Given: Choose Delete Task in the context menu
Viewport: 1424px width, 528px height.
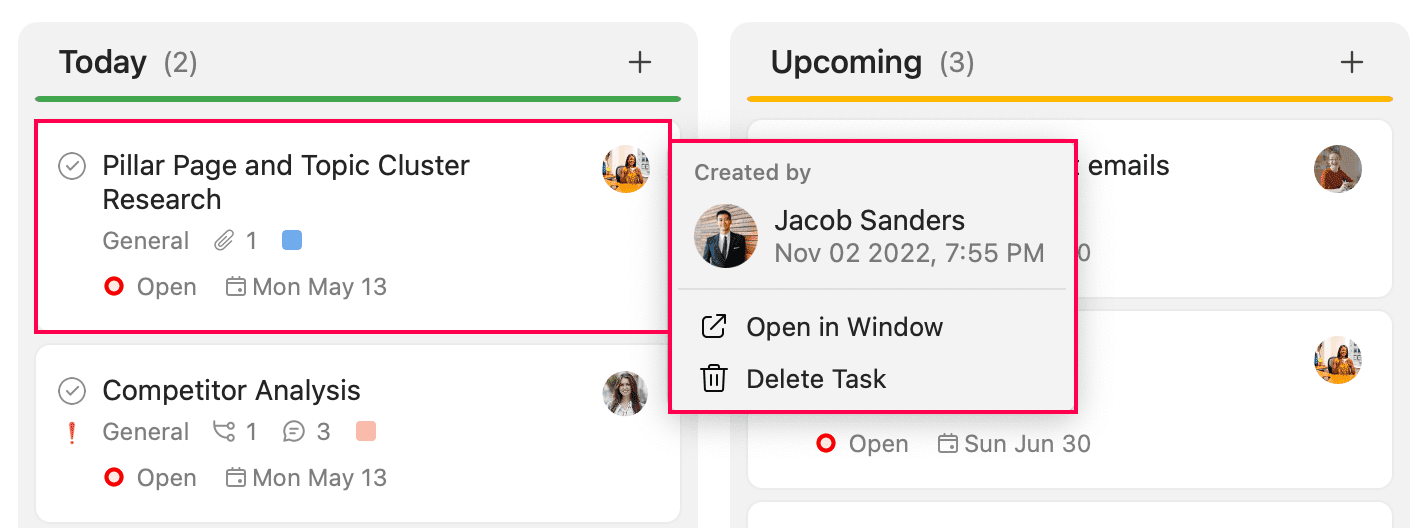Looking at the screenshot, I should [x=816, y=379].
